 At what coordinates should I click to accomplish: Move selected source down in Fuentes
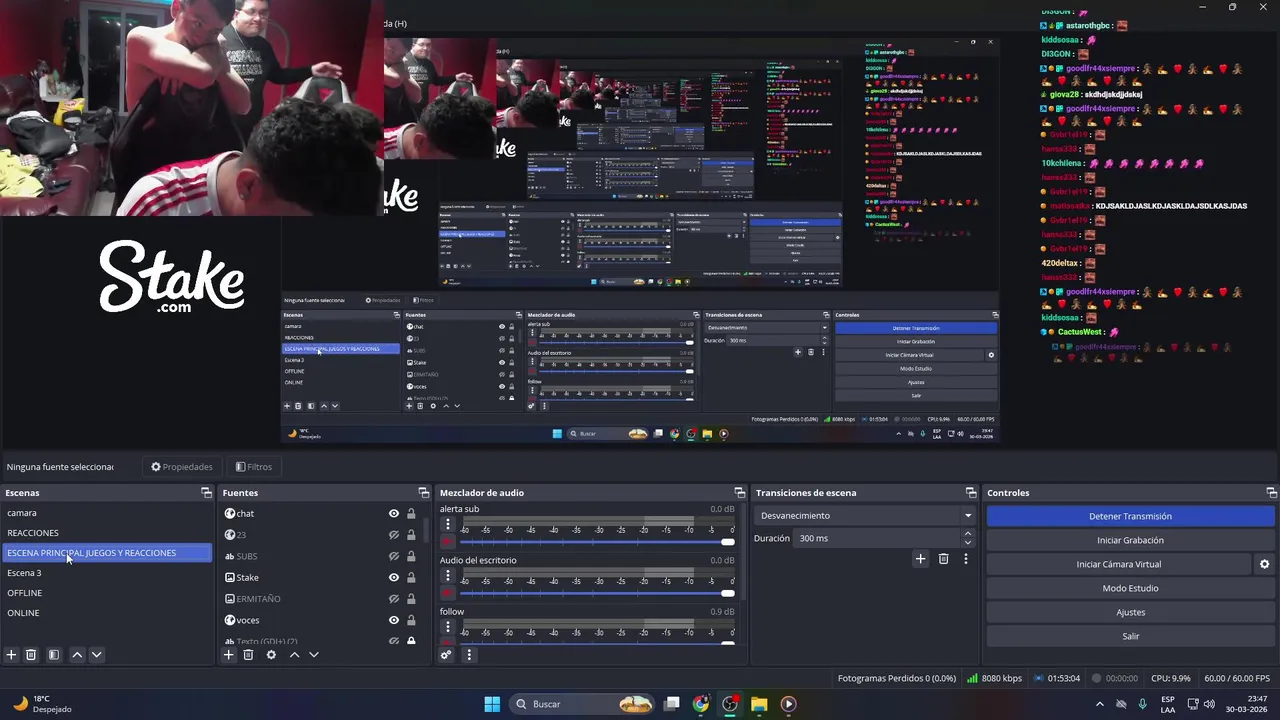pos(313,655)
